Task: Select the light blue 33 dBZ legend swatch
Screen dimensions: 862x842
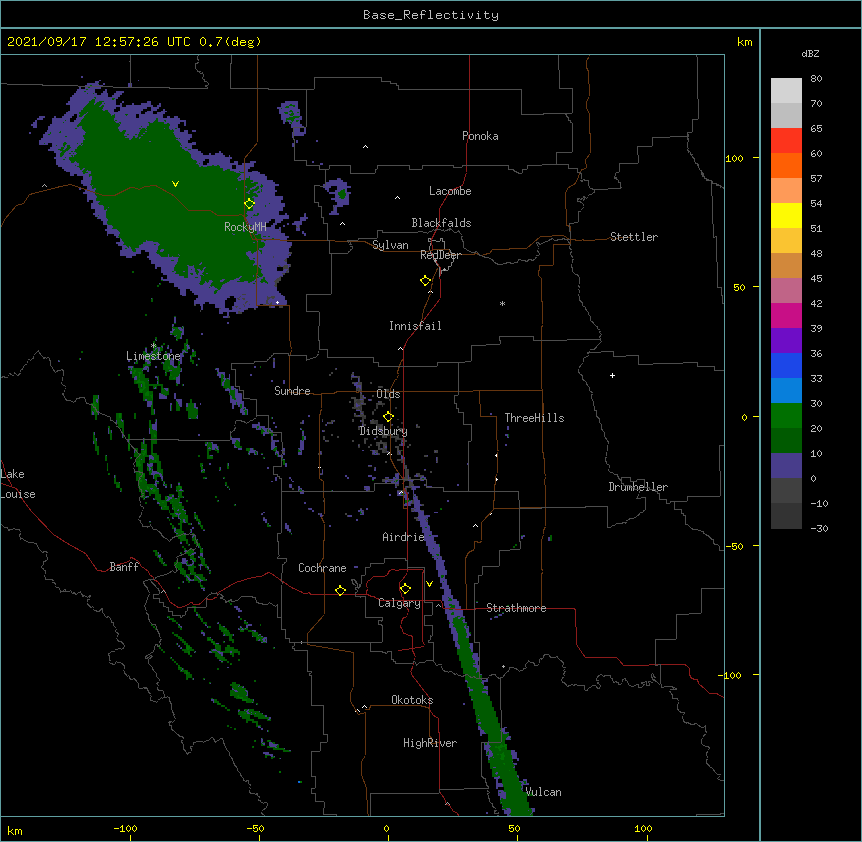Action: tap(786, 390)
